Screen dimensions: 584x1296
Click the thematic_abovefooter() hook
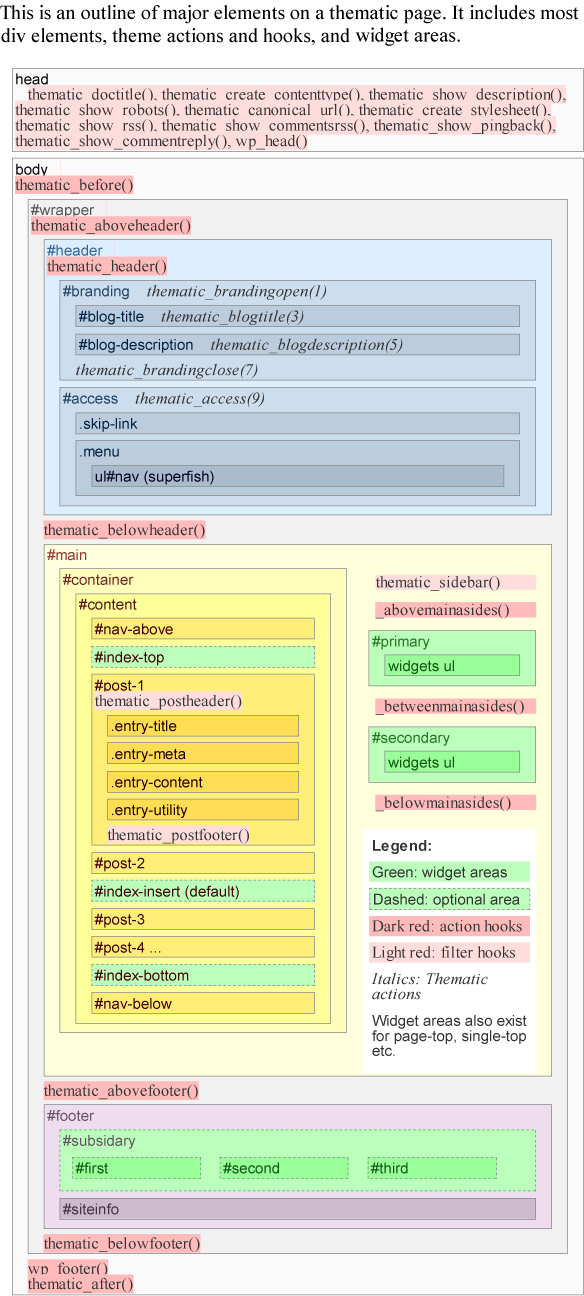click(x=121, y=1091)
